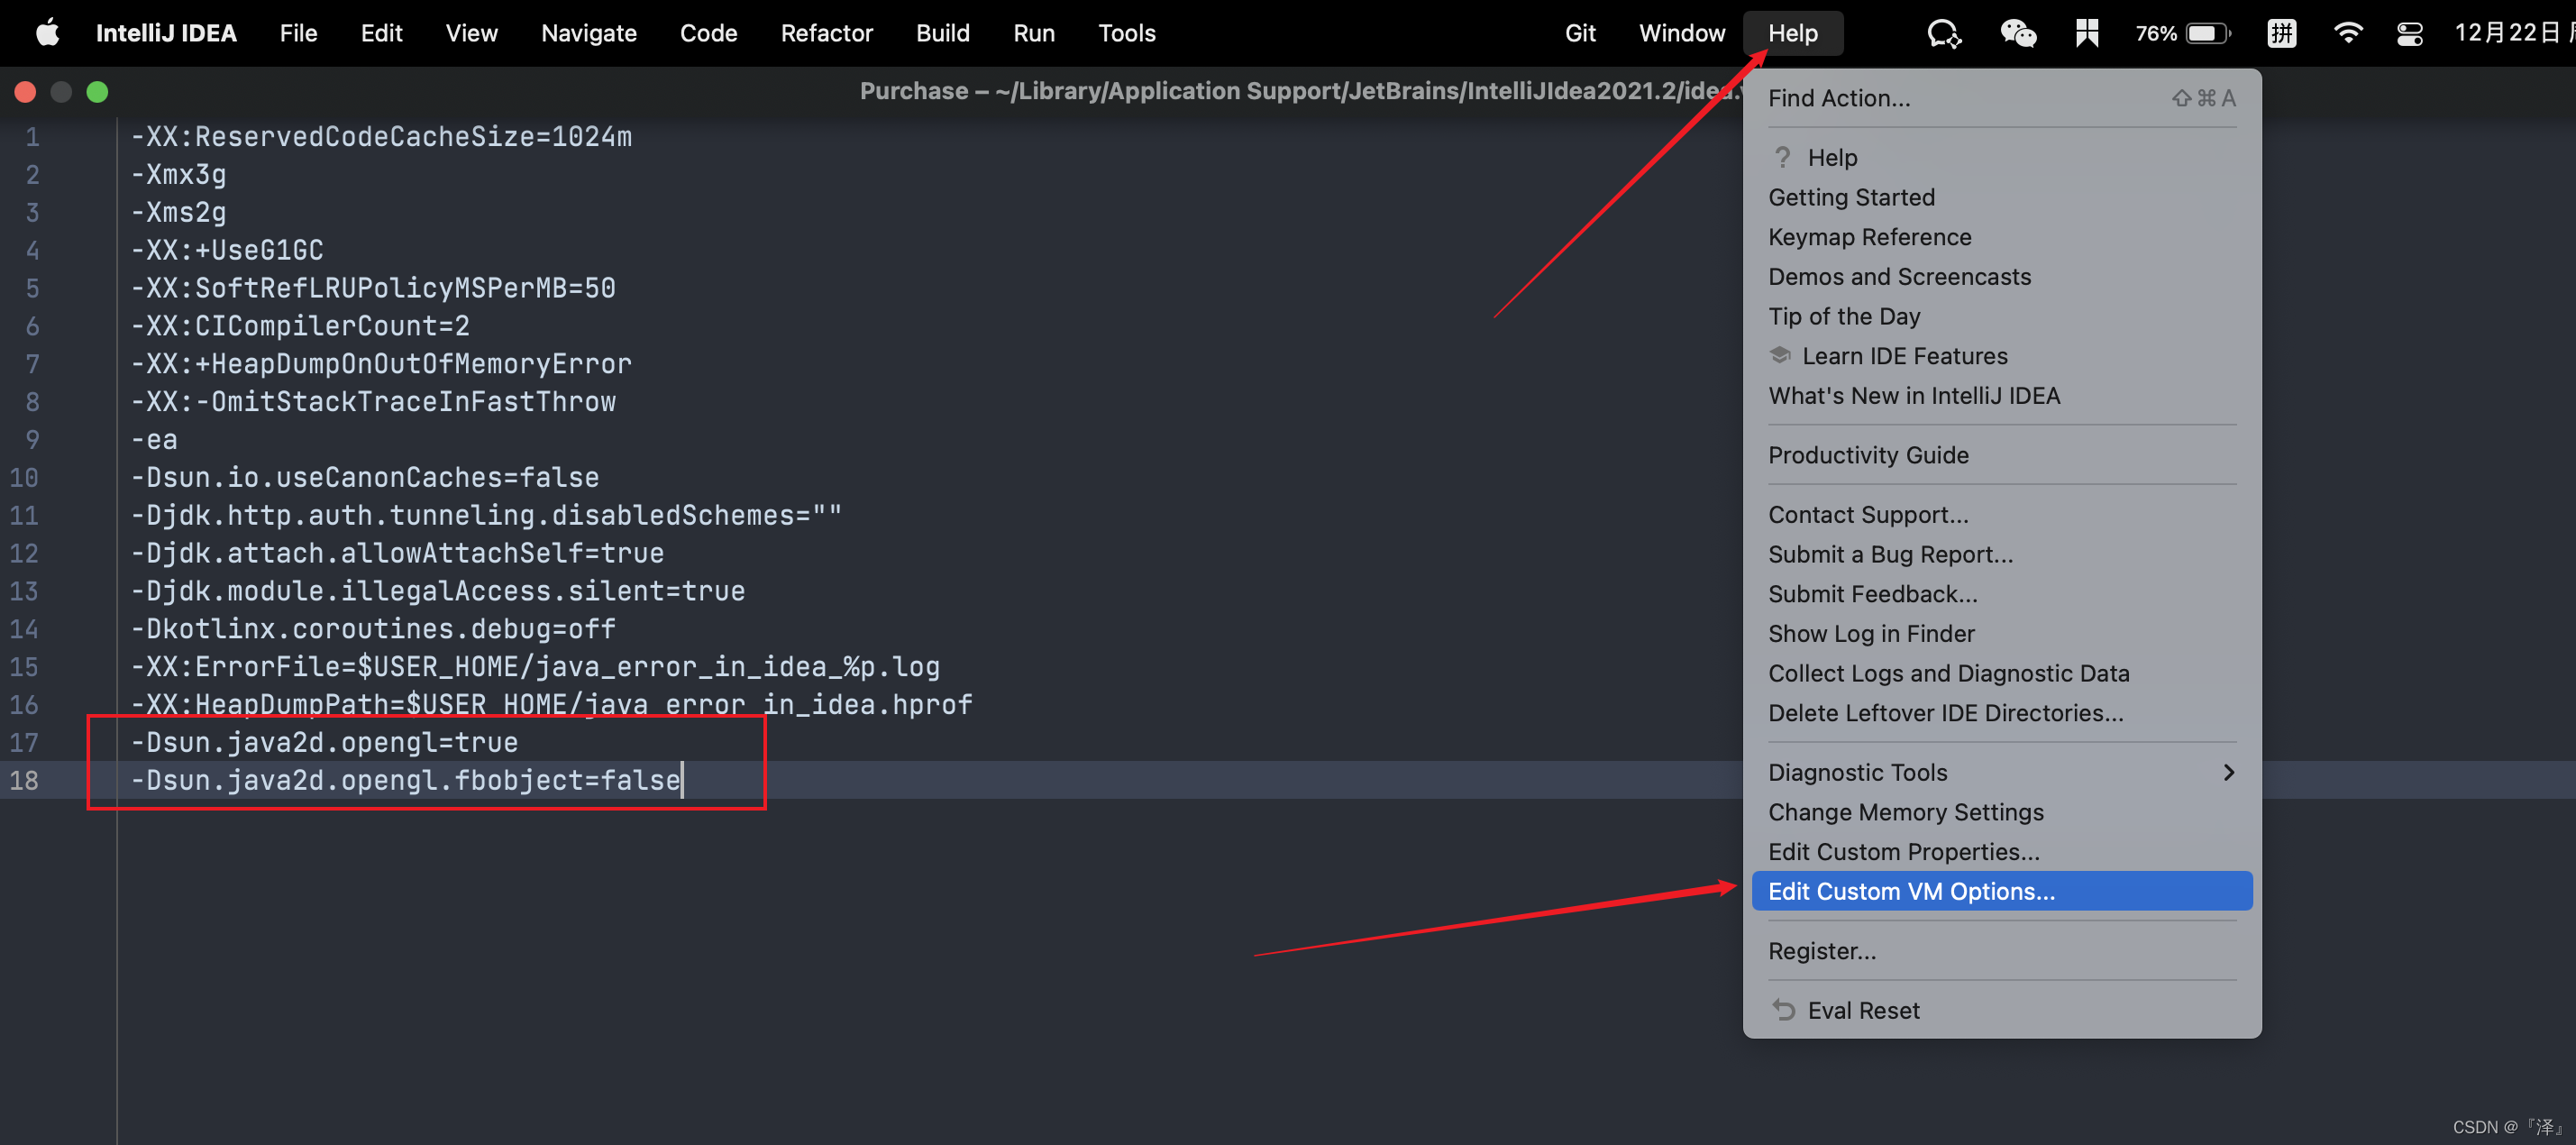Open the Refactor menu
This screenshot has width=2576, height=1145.
pyautogui.click(x=826, y=33)
